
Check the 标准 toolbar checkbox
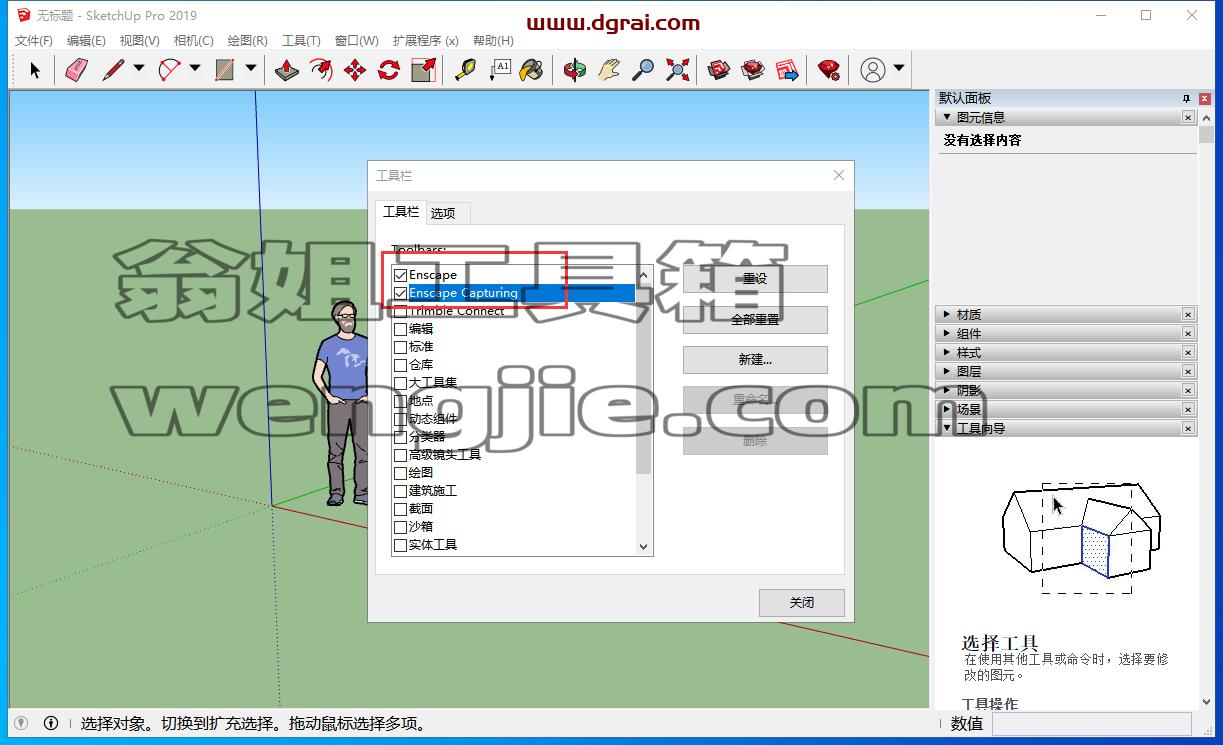point(401,347)
